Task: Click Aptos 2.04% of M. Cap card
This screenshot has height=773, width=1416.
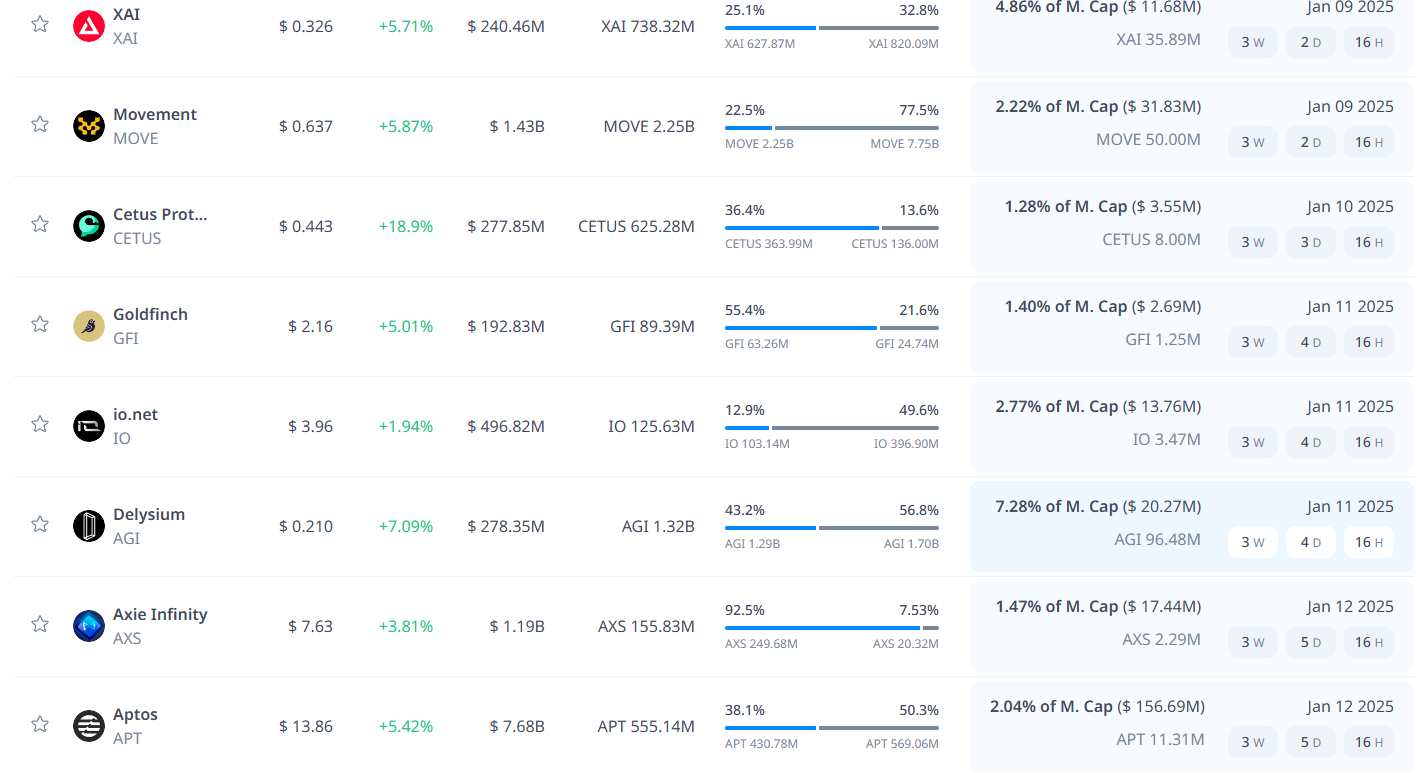Action: [1190, 726]
